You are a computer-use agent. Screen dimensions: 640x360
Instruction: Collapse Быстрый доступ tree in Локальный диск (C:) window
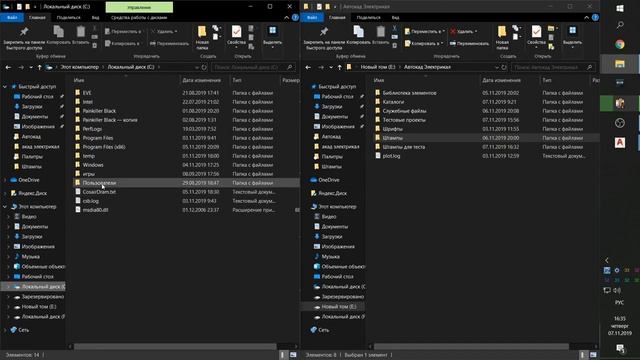coord(5,87)
